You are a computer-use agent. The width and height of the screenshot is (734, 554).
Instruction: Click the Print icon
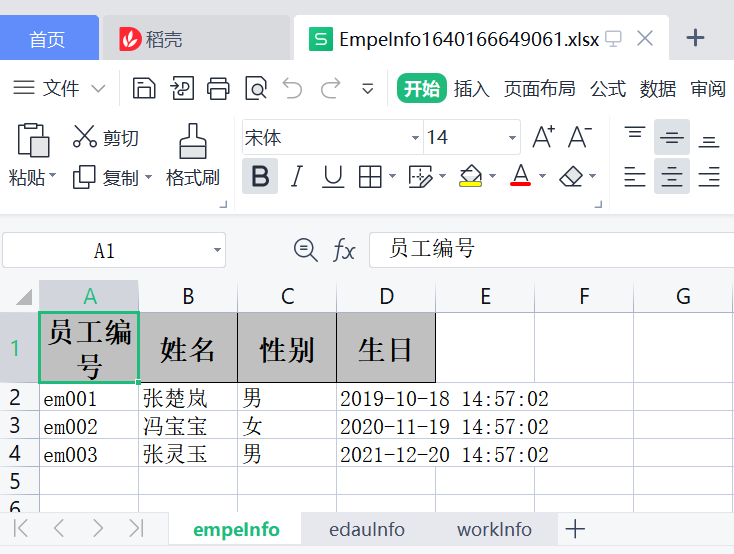point(218,89)
